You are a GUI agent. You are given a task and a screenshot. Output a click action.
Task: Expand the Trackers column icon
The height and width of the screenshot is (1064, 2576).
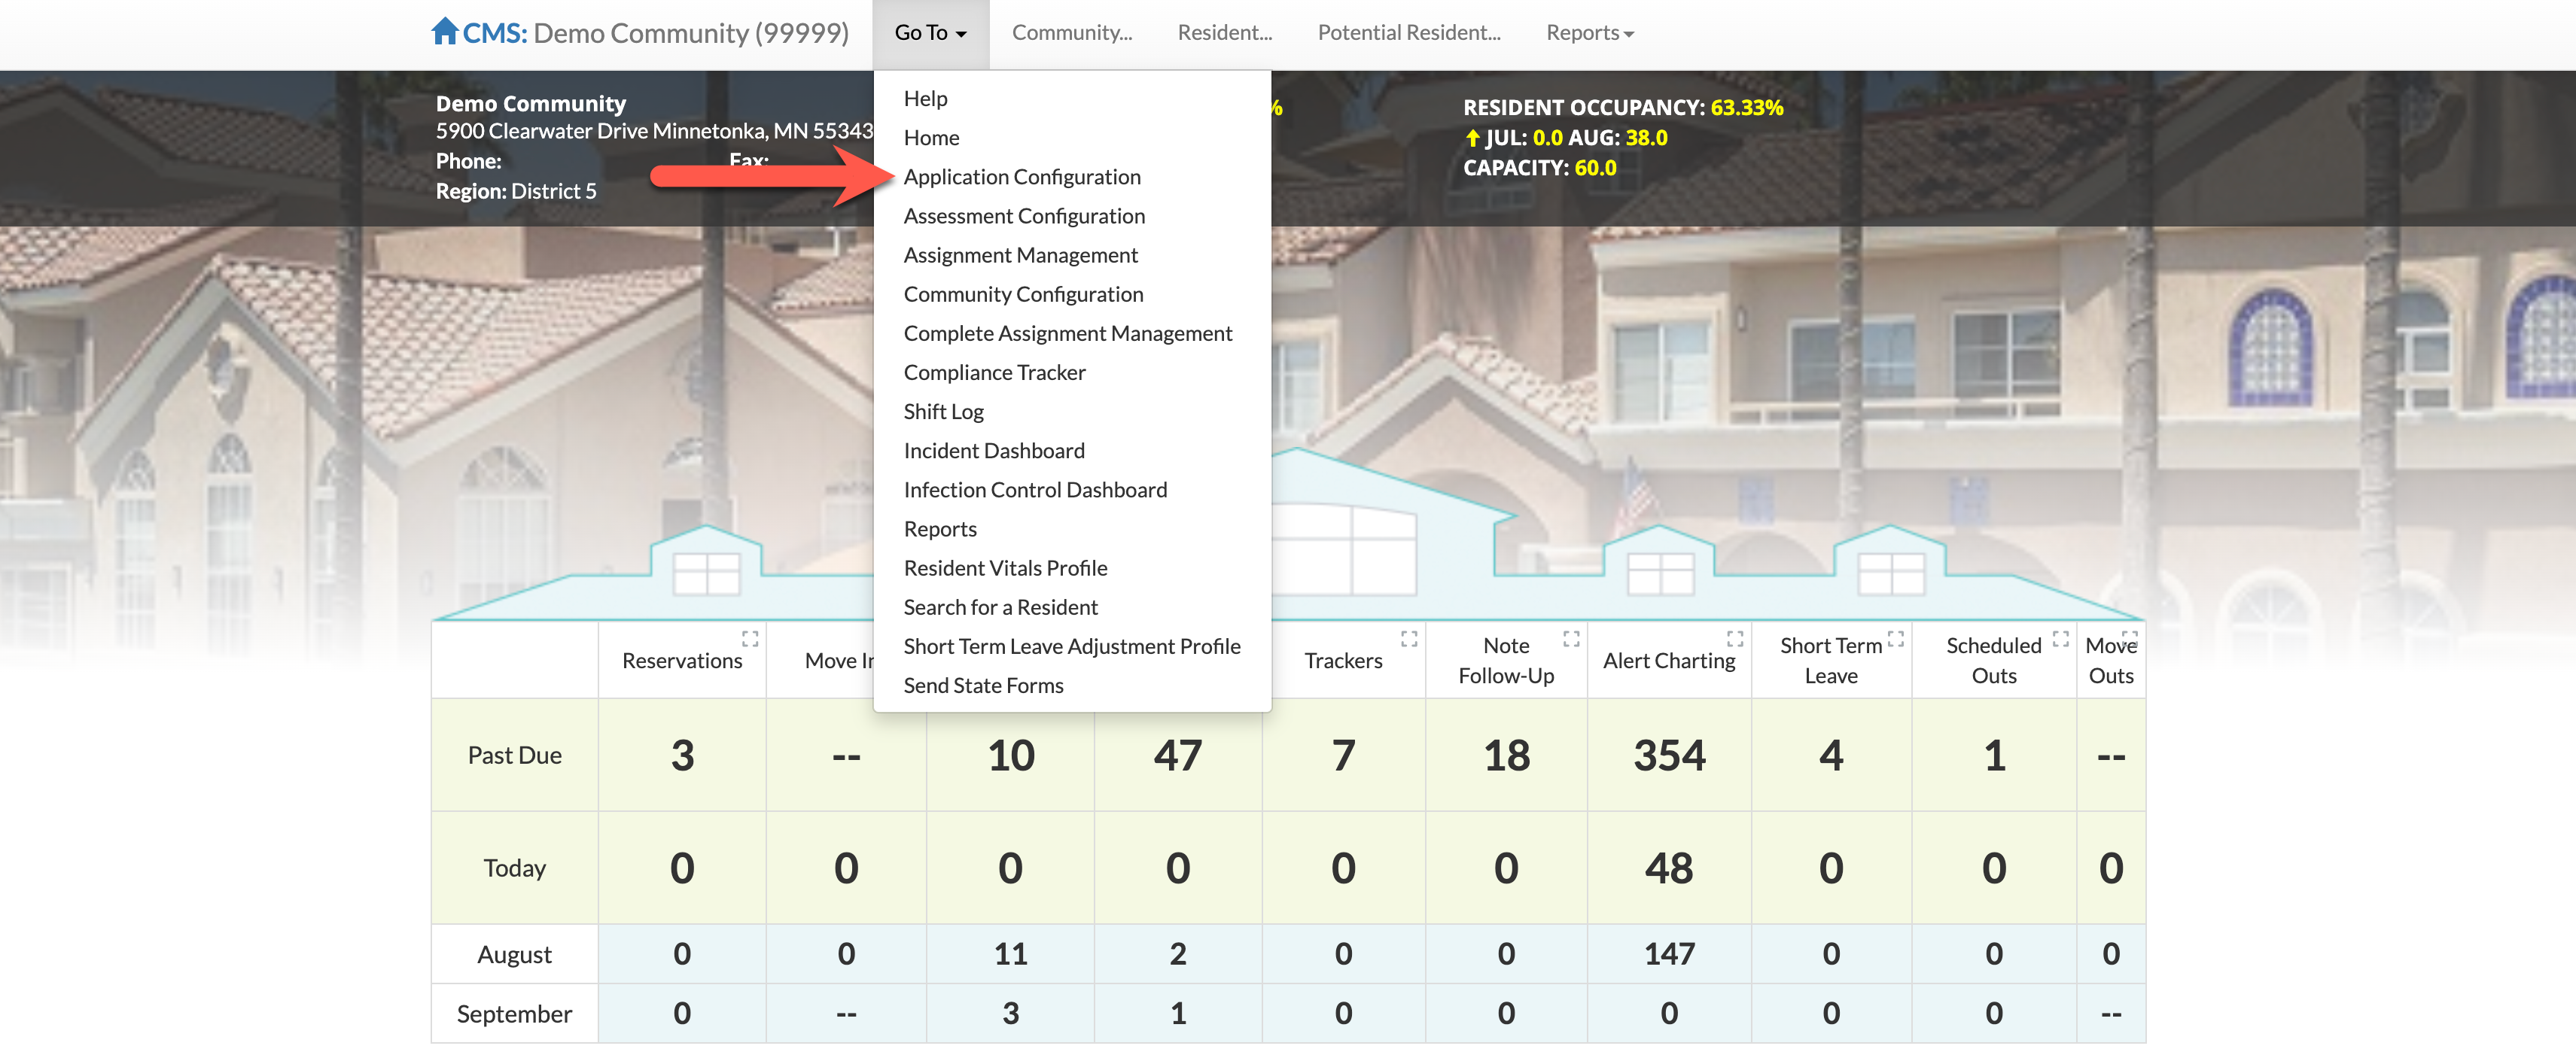point(1408,638)
